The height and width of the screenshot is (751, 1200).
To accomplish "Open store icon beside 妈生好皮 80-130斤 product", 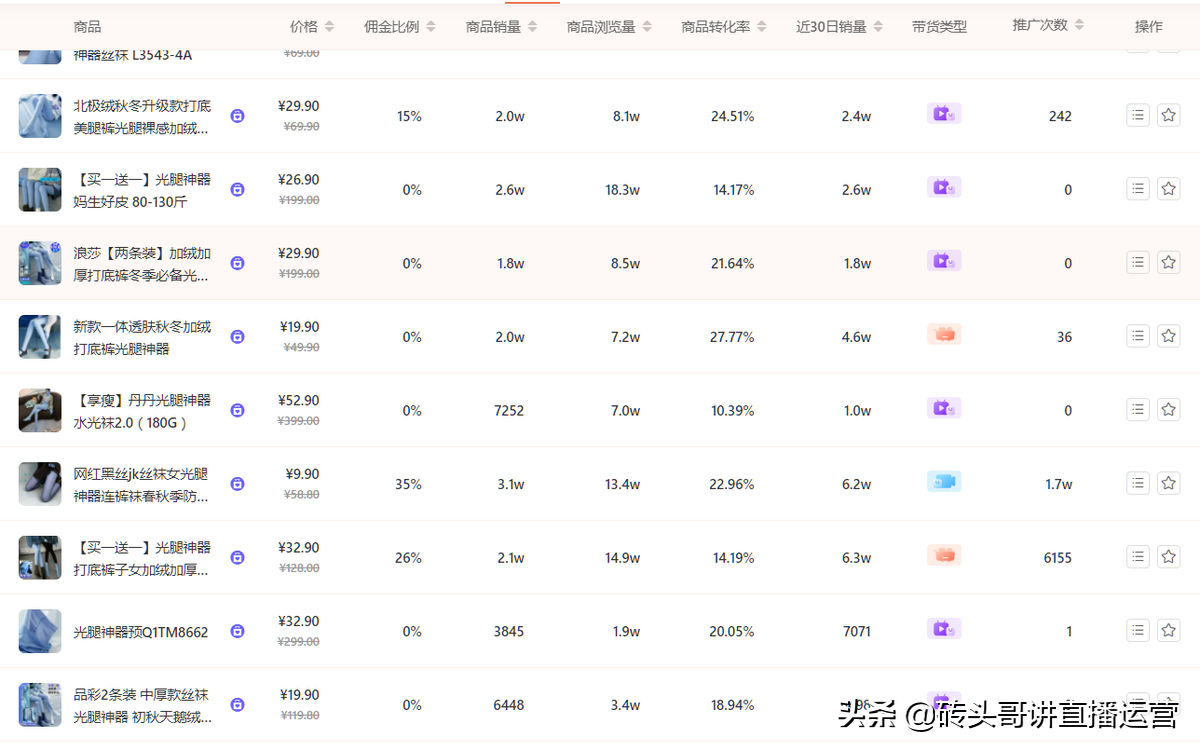I will coord(237,190).
